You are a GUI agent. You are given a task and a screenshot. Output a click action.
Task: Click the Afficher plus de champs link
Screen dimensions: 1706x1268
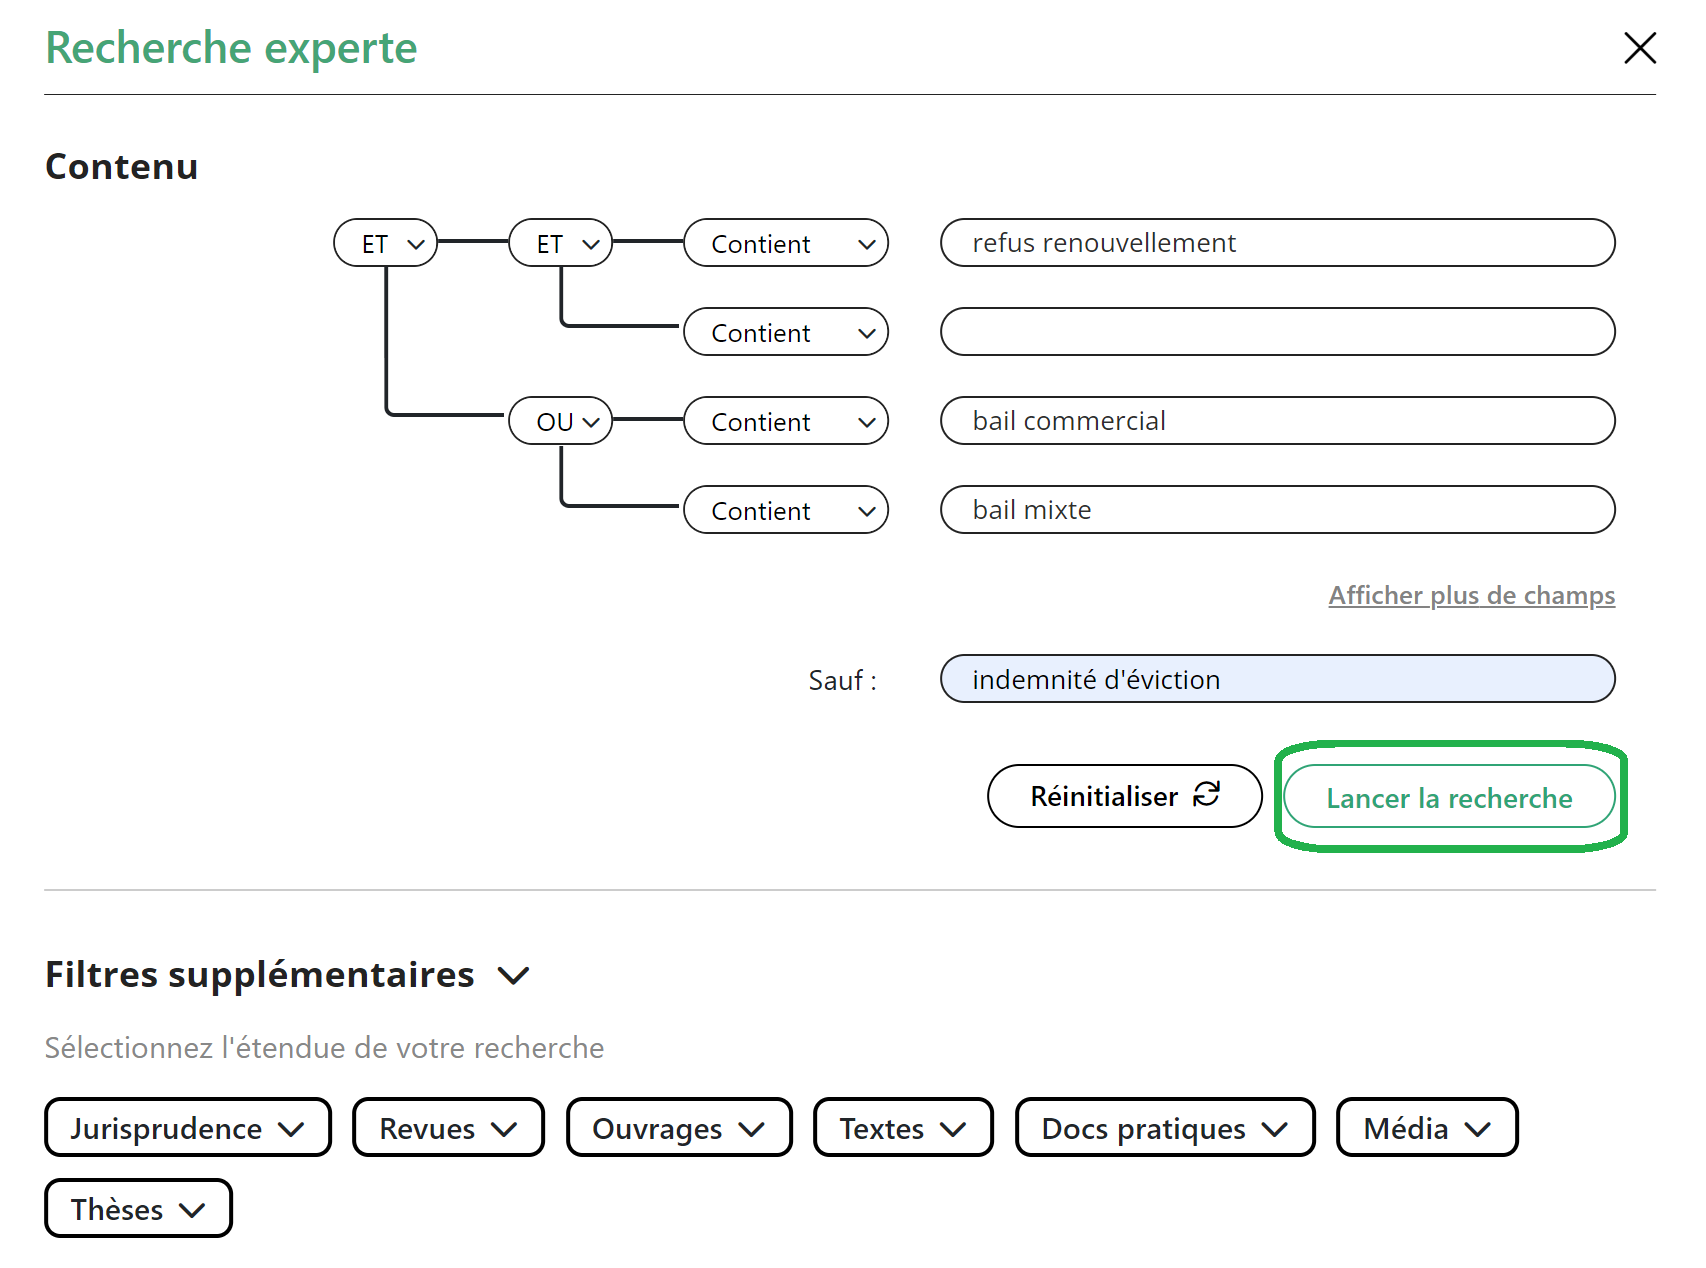[x=1471, y=596]
